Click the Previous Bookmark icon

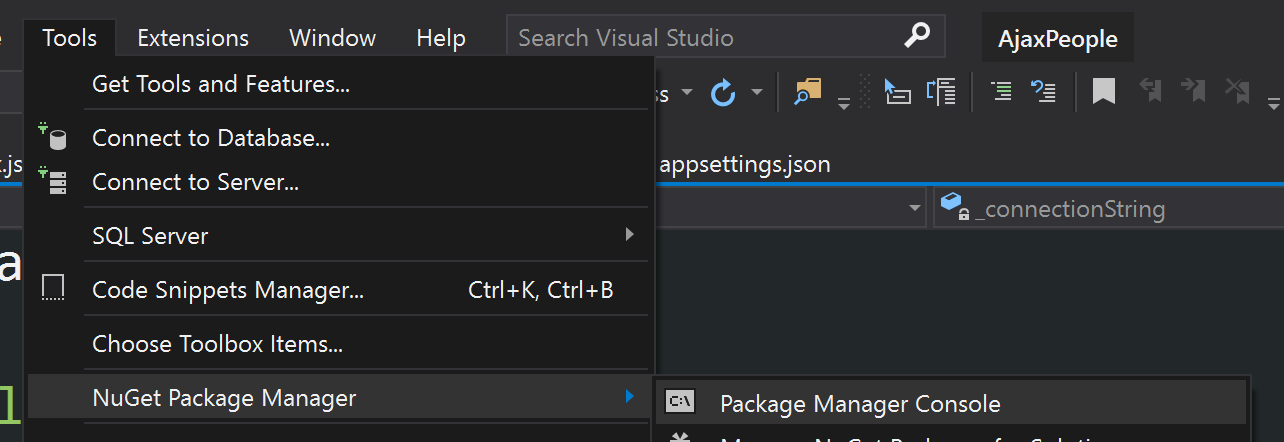pyautogui.click(x=1152, y=91)
